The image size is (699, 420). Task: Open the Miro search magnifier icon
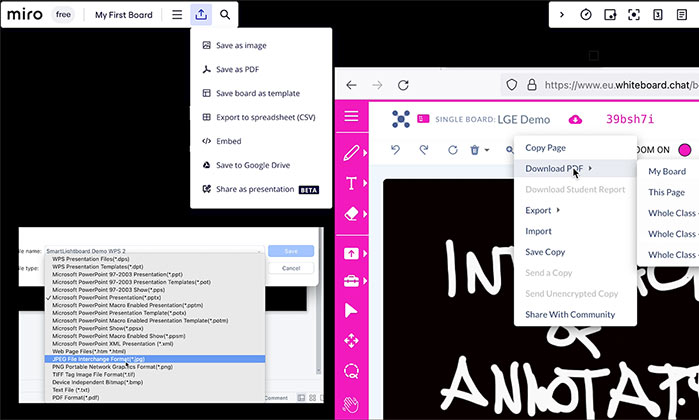[226, 15]
